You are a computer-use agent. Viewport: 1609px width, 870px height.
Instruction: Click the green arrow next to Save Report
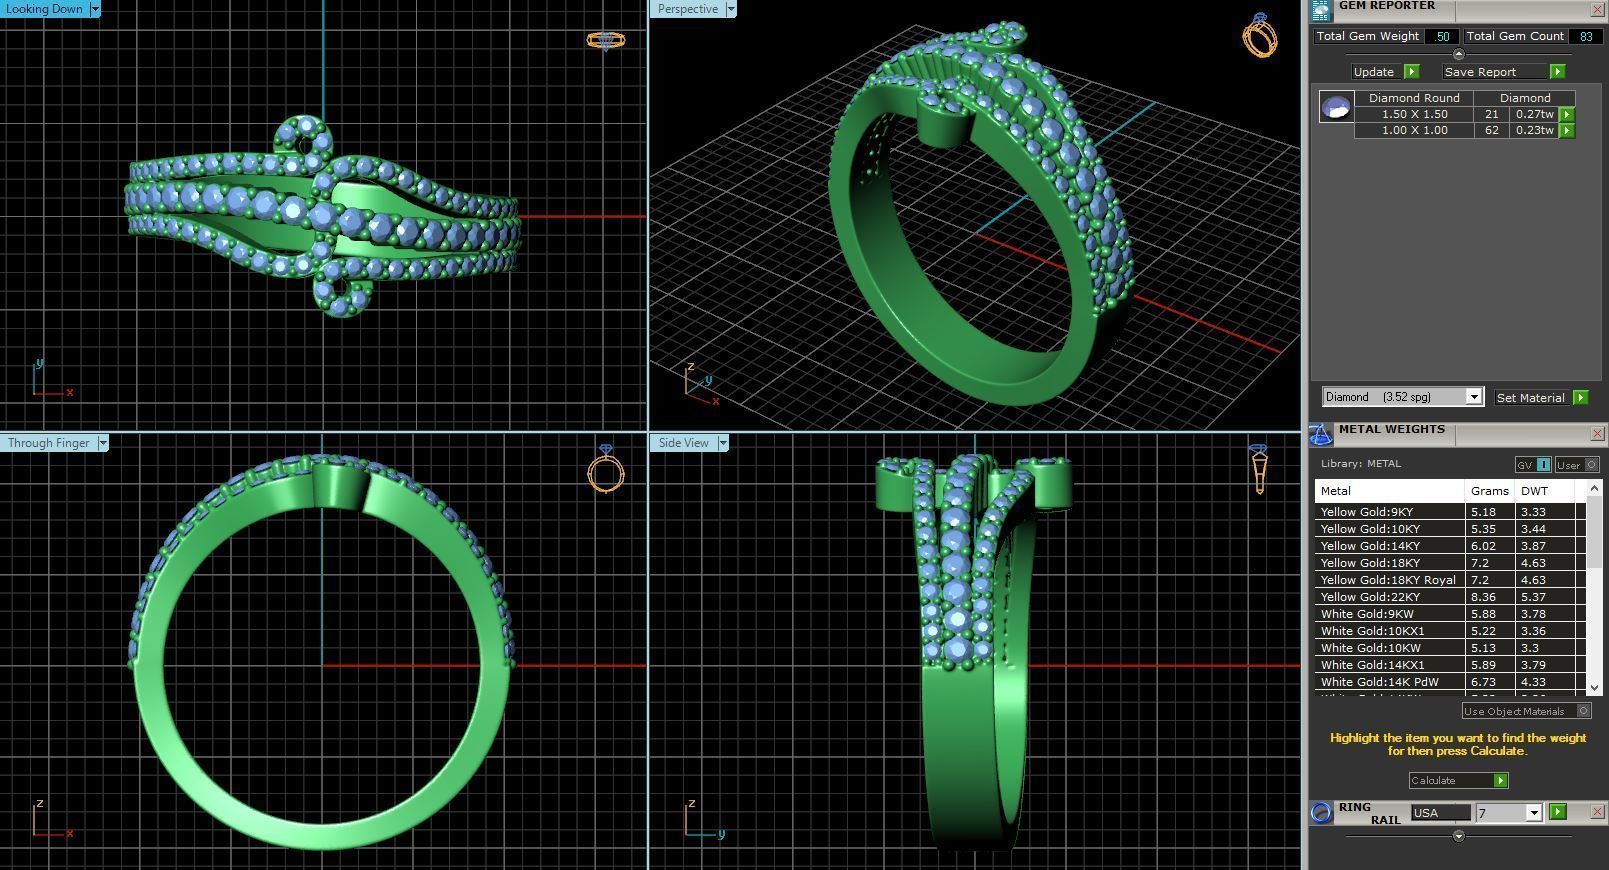pyautogui.click(x=1557, y=72)
